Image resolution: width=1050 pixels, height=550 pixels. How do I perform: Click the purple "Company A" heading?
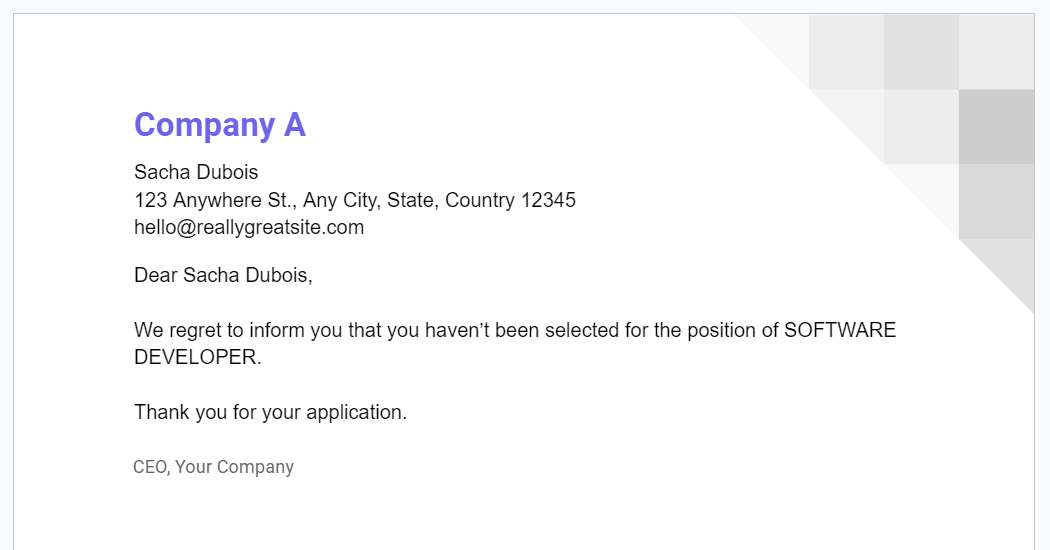[x=219, y=125]
